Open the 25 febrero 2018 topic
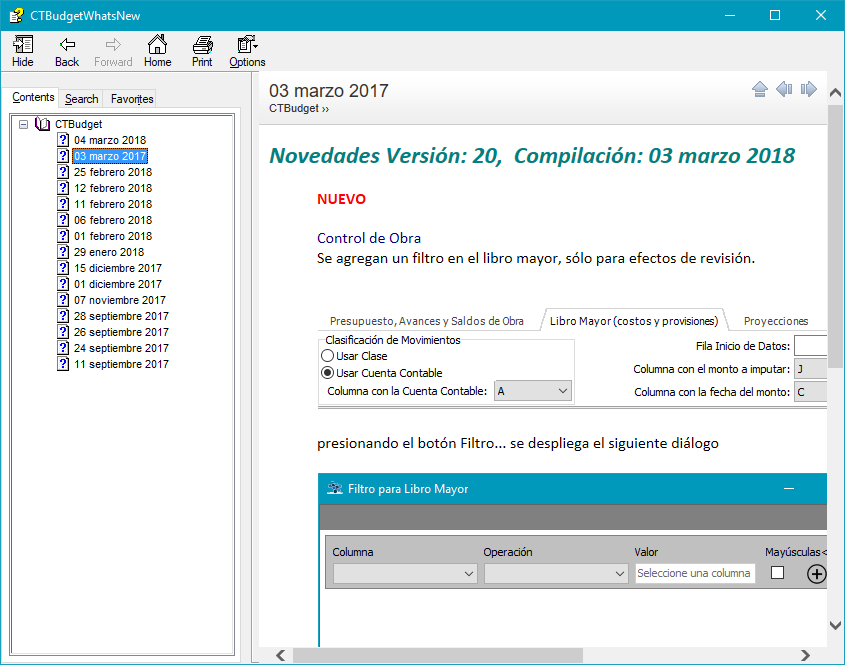The width and height of the screenshot is (845, 665). [x=112, y=172]
